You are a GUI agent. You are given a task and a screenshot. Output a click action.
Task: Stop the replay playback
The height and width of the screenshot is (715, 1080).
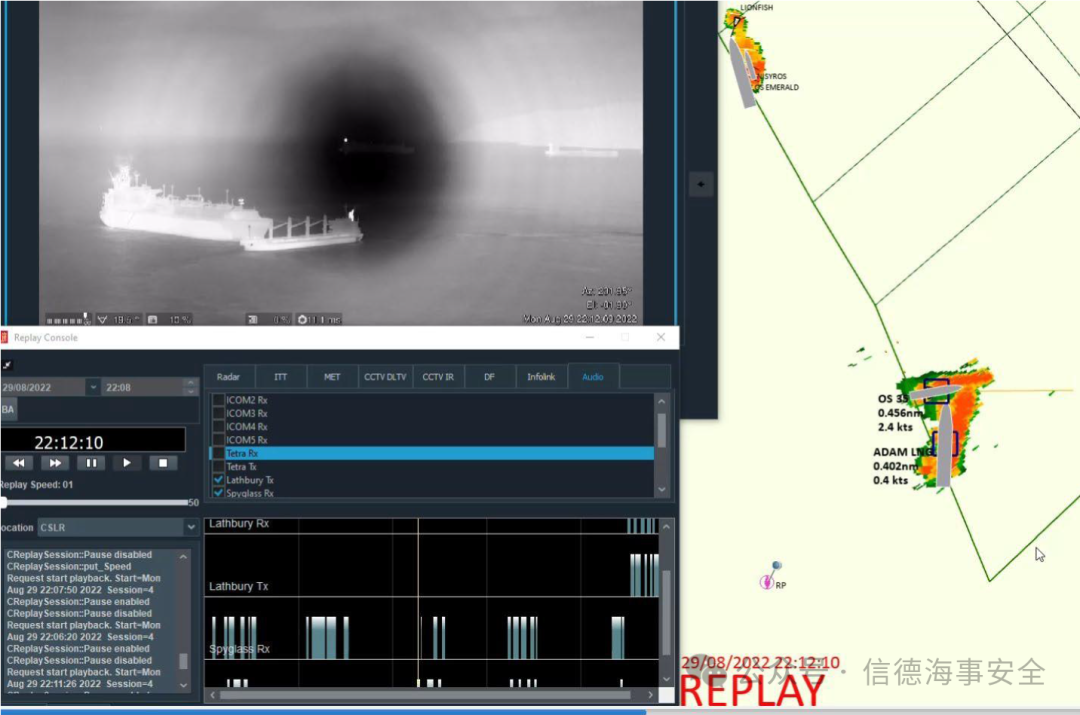coord(163,463)
